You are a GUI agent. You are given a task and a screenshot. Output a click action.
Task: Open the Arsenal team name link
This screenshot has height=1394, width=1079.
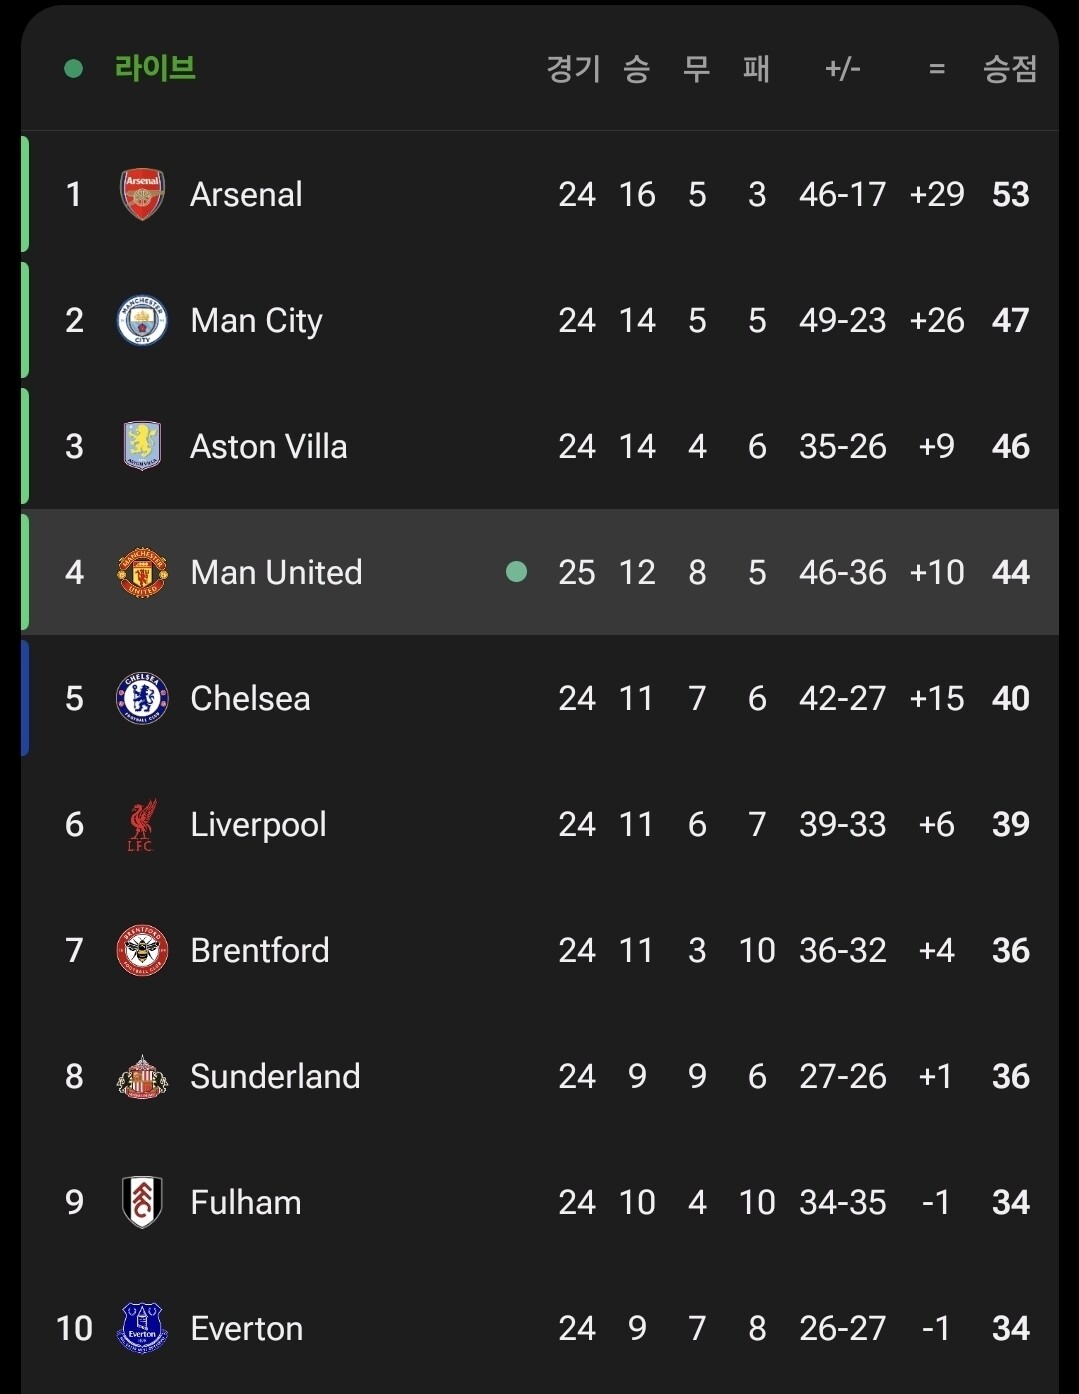pos(246,194)
